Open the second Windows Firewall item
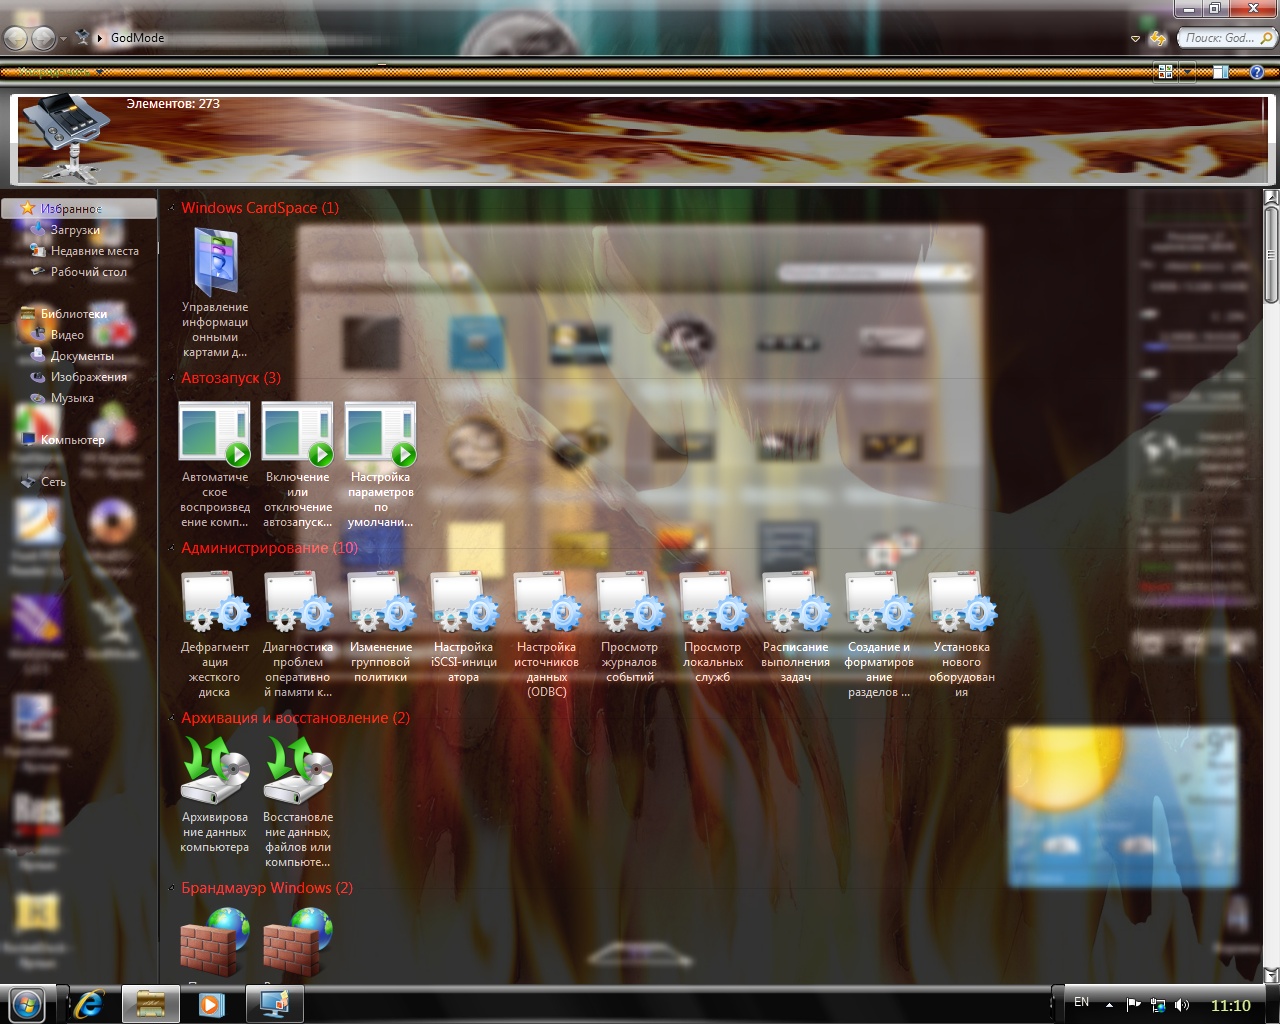The width and height of the screenshot is (1280, 1024). click(x=298, y=945)
